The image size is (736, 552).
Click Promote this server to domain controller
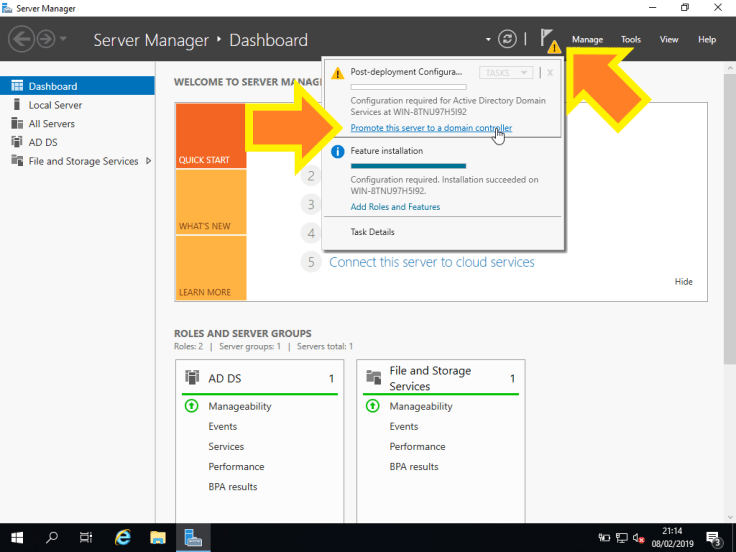431,128
